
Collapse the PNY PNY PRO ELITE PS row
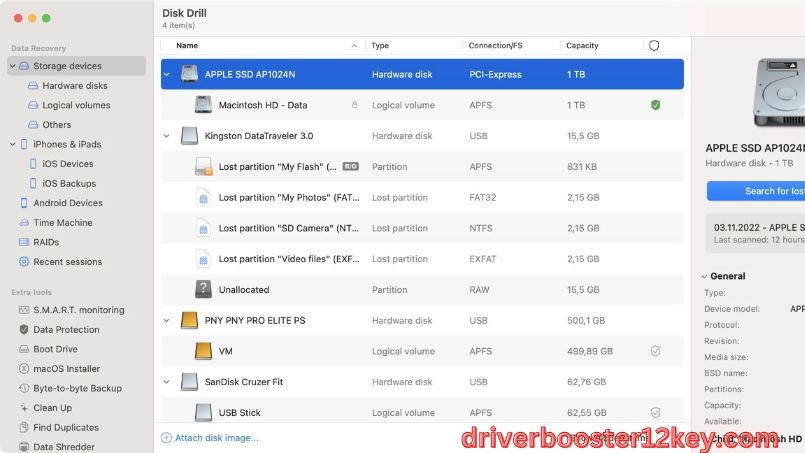coord(166,320)
